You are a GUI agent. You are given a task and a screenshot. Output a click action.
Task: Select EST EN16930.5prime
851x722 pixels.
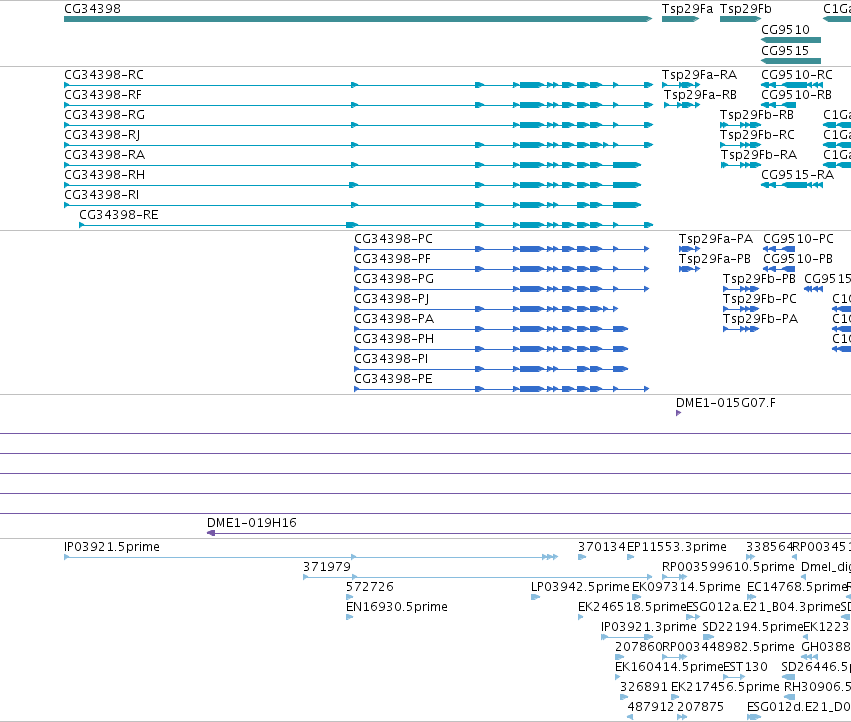[396, 607]
